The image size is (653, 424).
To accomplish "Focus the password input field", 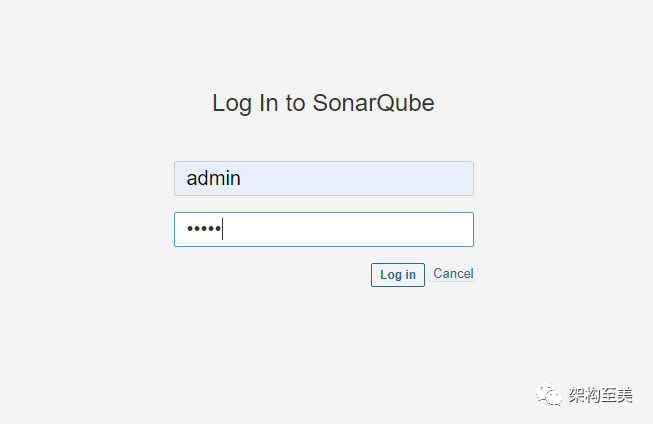I will pos(323,229).
